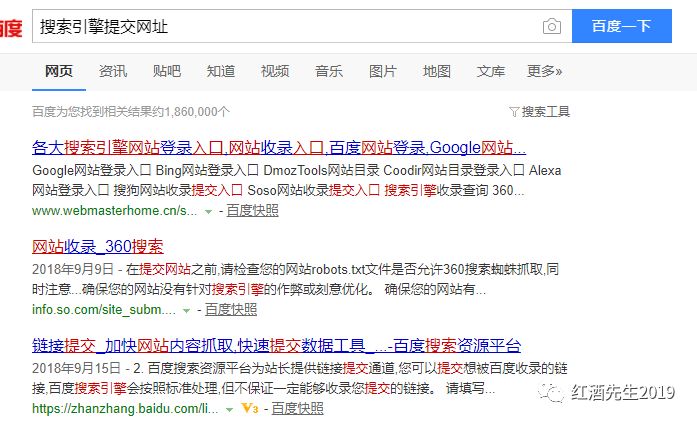Open the 地图 tab

(x=437, y=71)
